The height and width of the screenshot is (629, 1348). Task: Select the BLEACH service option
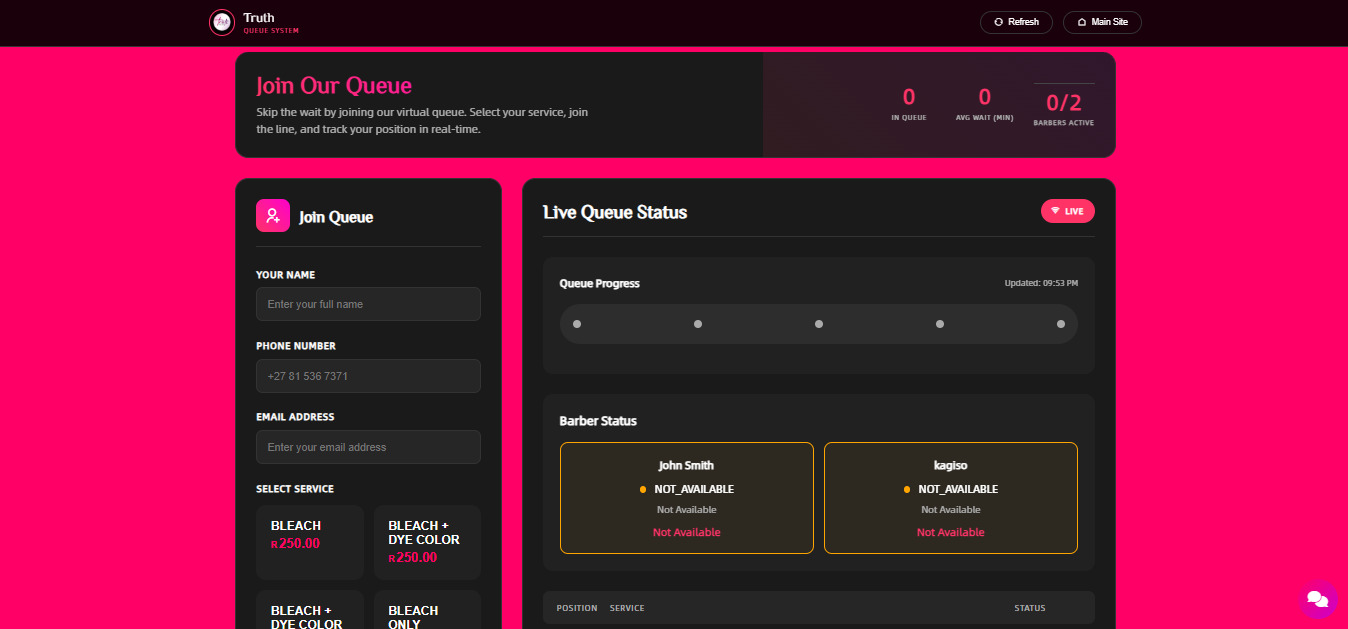(x=310, y=542)
